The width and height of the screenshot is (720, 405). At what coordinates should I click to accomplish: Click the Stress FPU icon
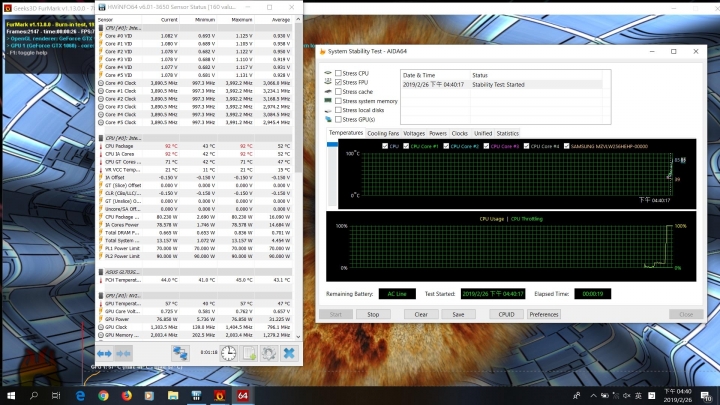click(328, 82)
